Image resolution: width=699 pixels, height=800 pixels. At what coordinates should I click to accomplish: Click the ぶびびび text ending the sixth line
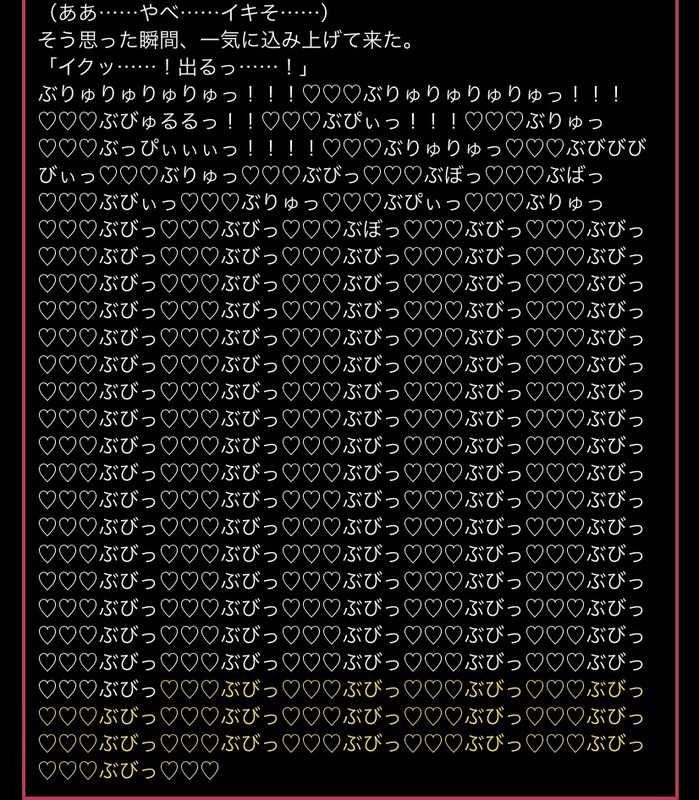coord(607,148)
